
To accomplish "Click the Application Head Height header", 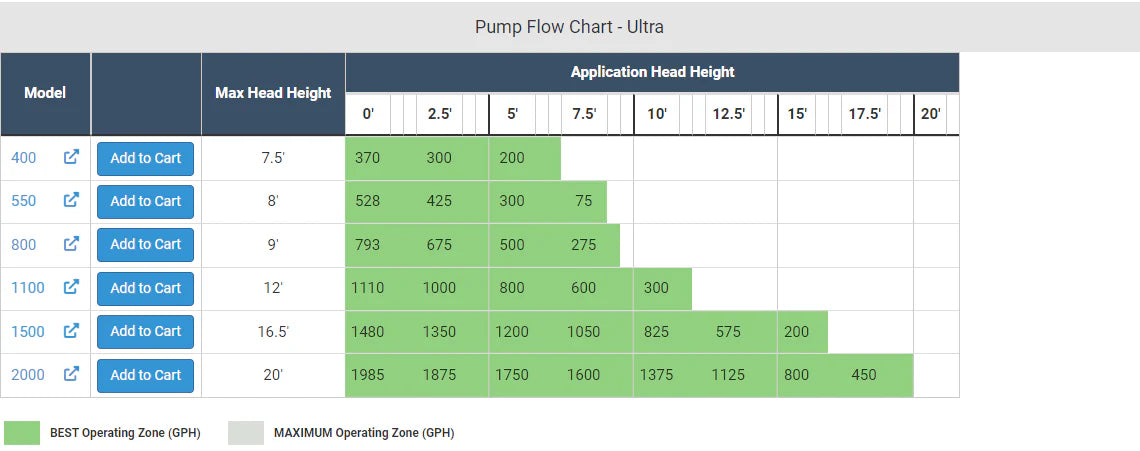I will tap(652, 72).
